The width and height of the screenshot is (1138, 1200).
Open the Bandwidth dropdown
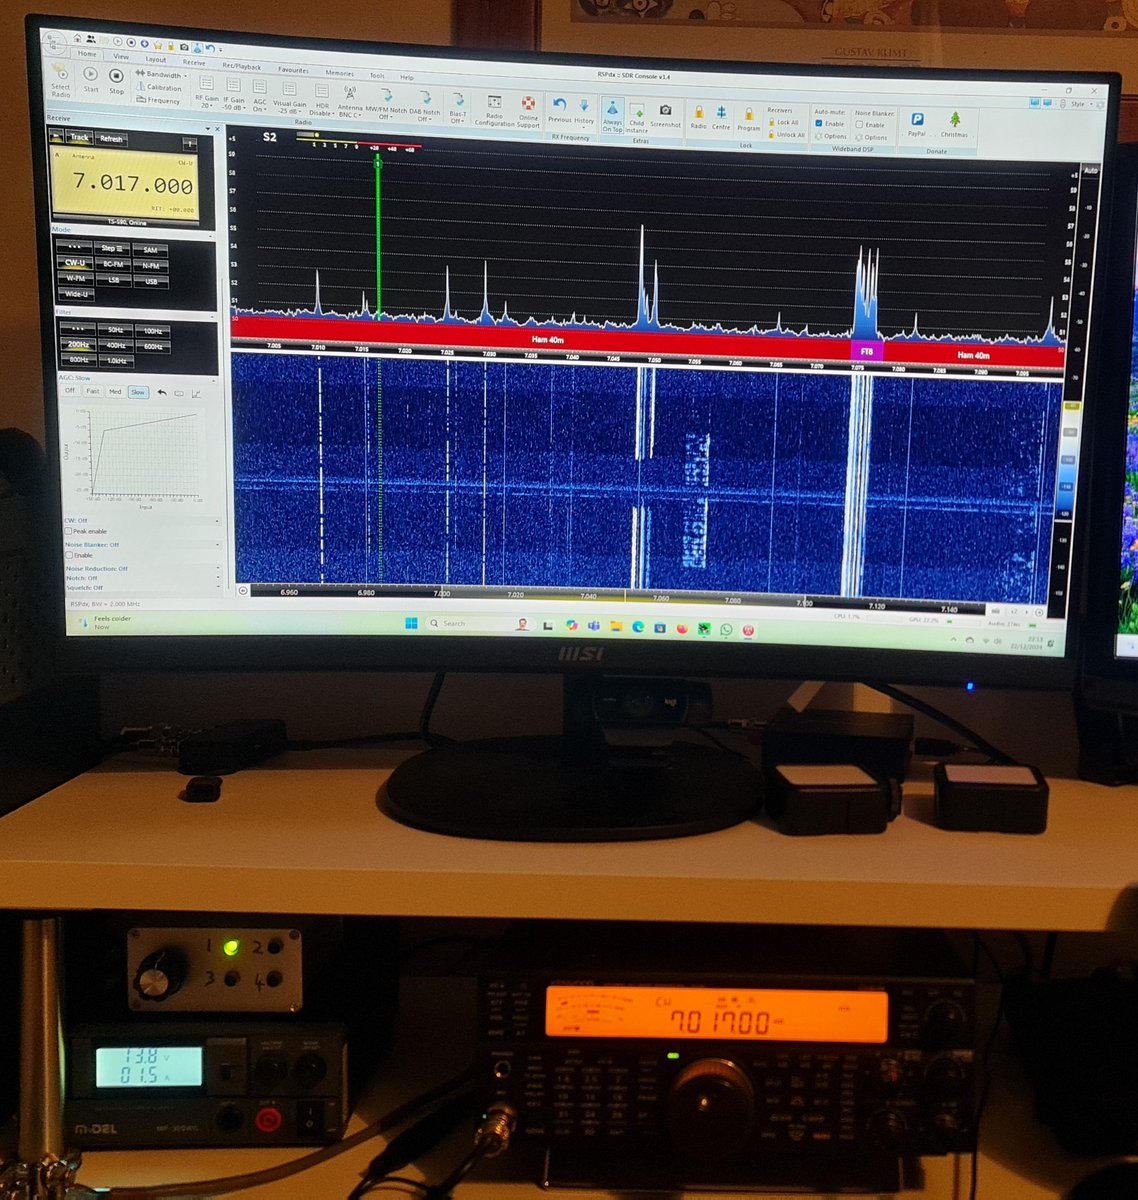point(161,75)
